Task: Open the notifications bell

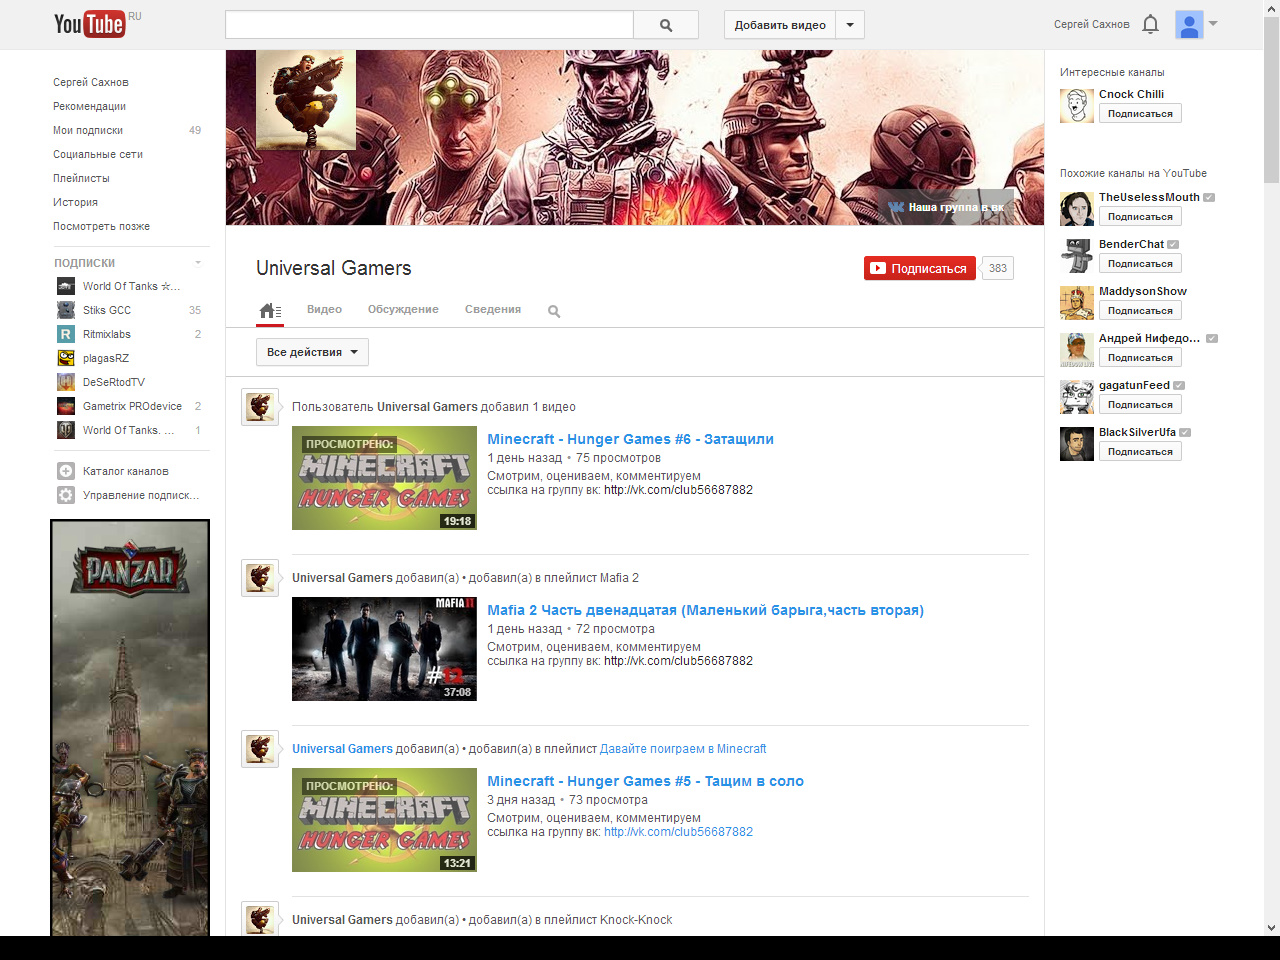Action: click(x=1151, y=24)
